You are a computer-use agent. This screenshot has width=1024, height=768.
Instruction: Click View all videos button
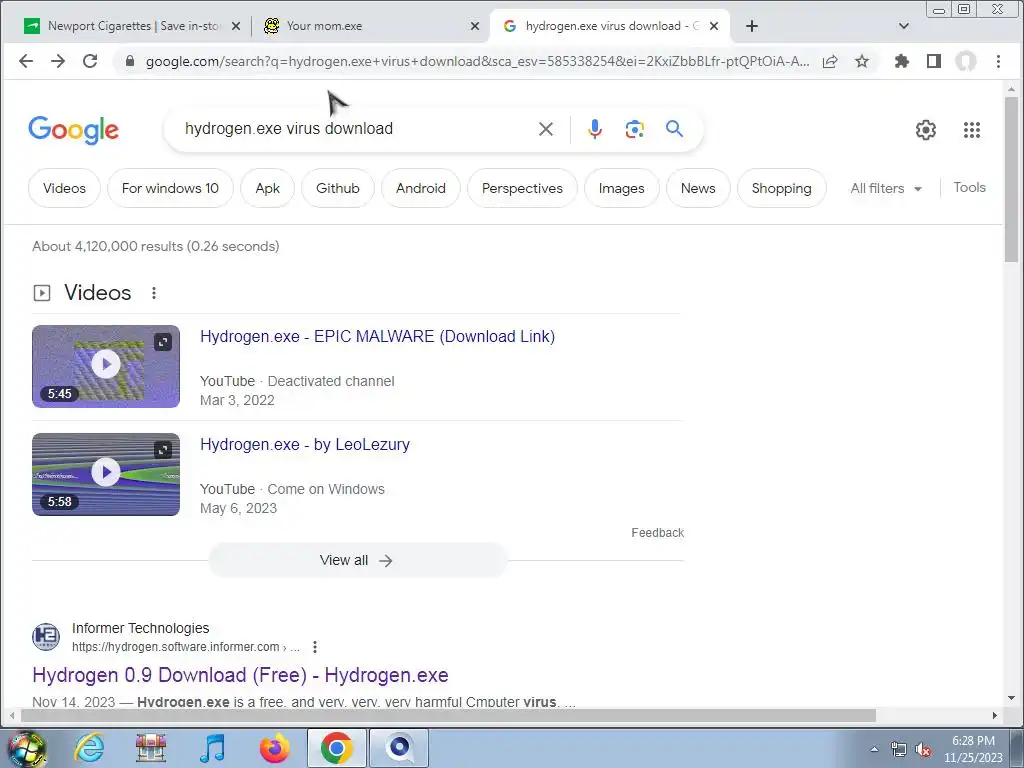coord(357,560)
